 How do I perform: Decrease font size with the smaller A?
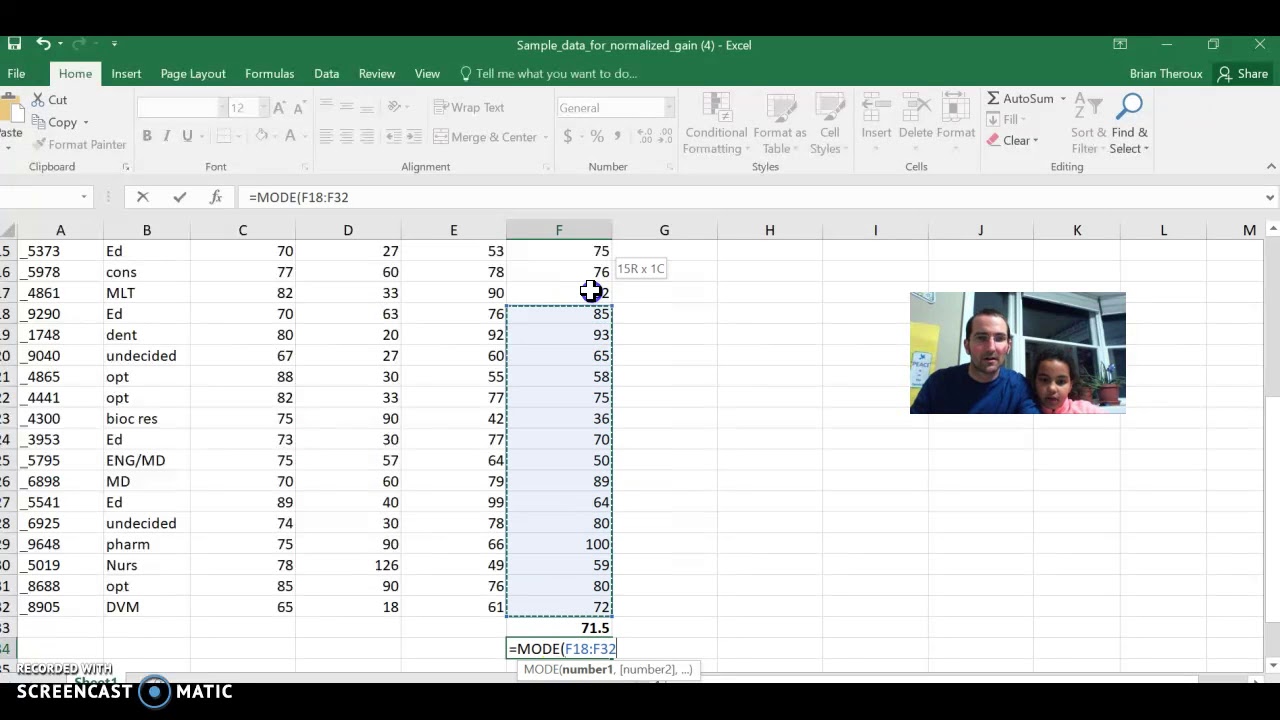(301, 108)
